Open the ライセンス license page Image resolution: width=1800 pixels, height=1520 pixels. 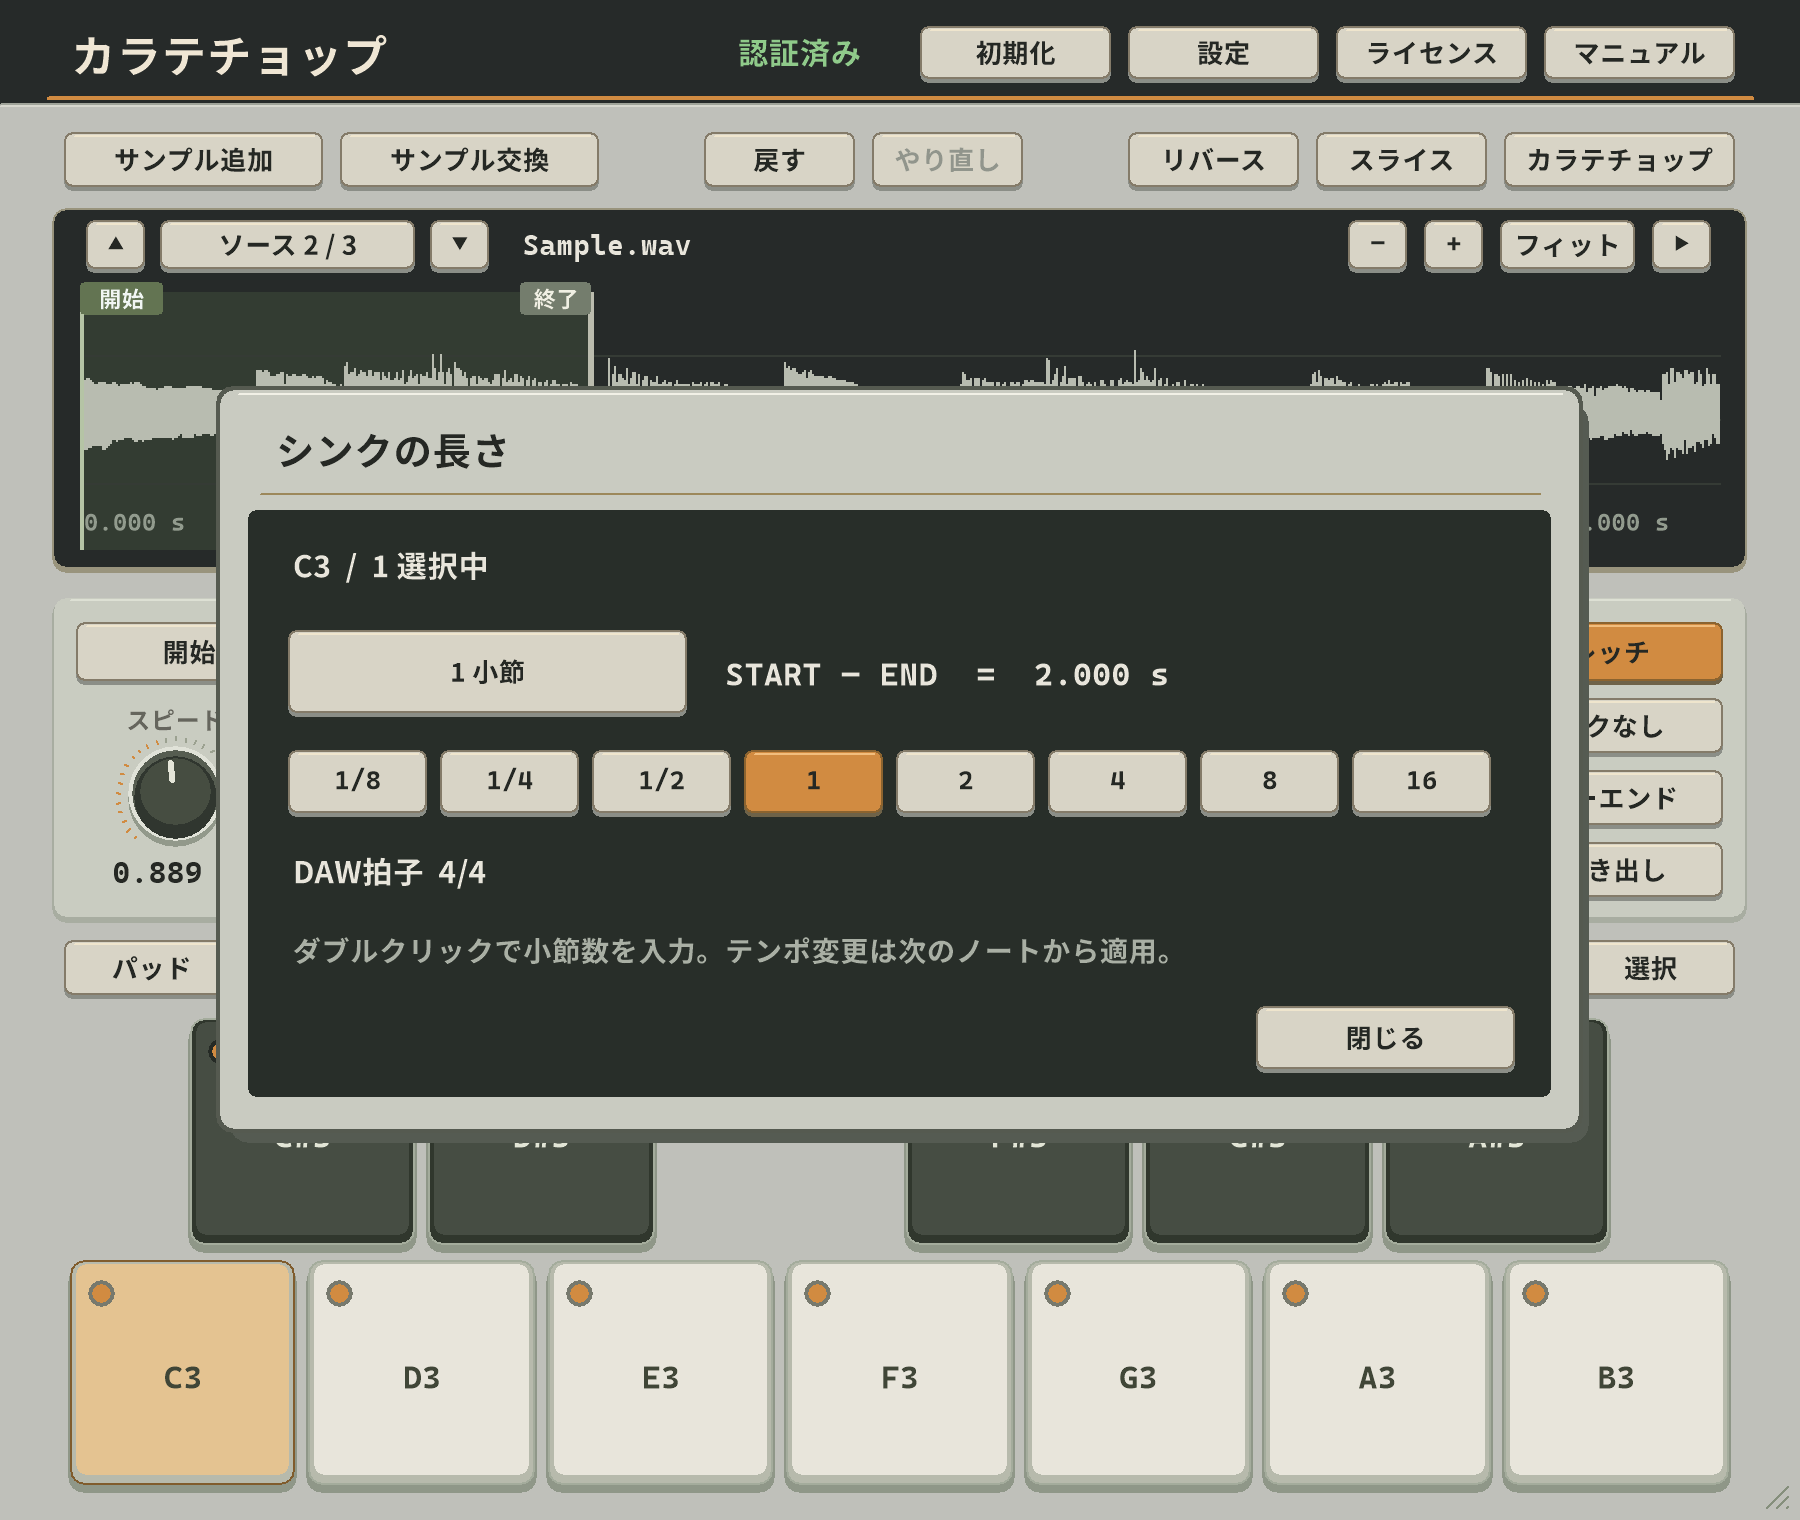pos(1431,54)
